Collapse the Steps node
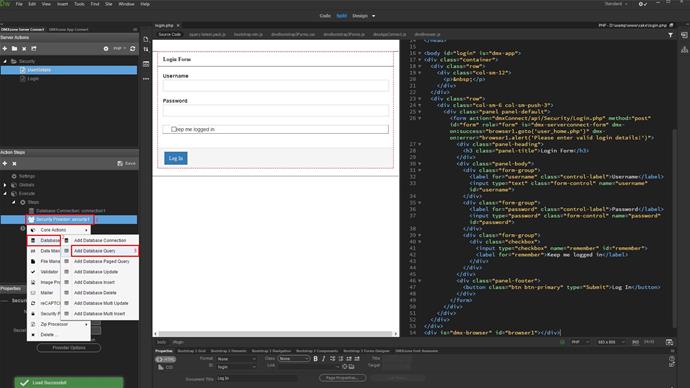The width and height of the screenshot is (690, 388). [x=14, y=202]
